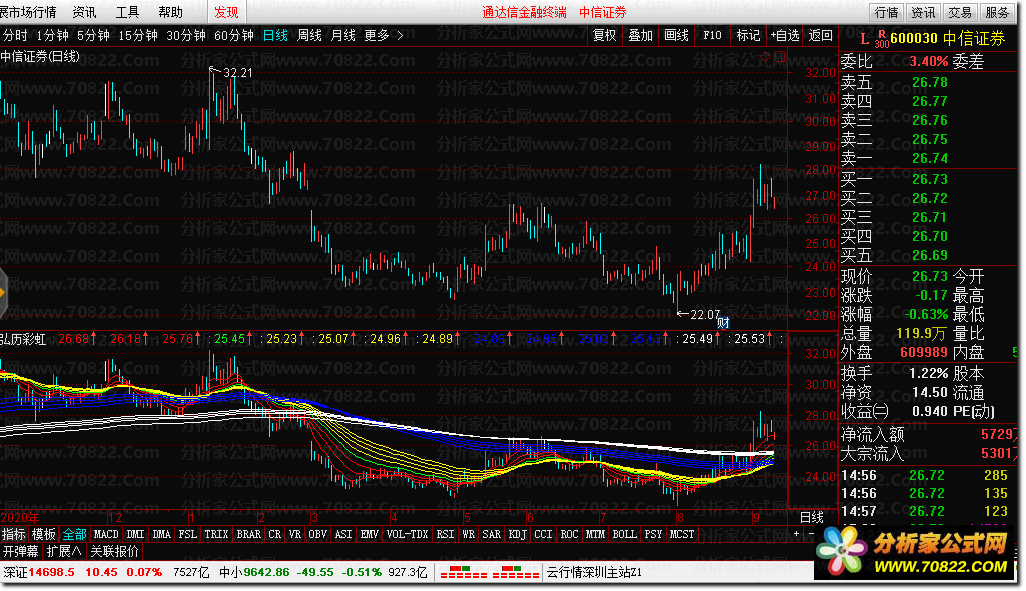Click the collapsed side panel arrow handle
The width and height of the screenshot is (1026, 591).
click(x=3, y=293)
